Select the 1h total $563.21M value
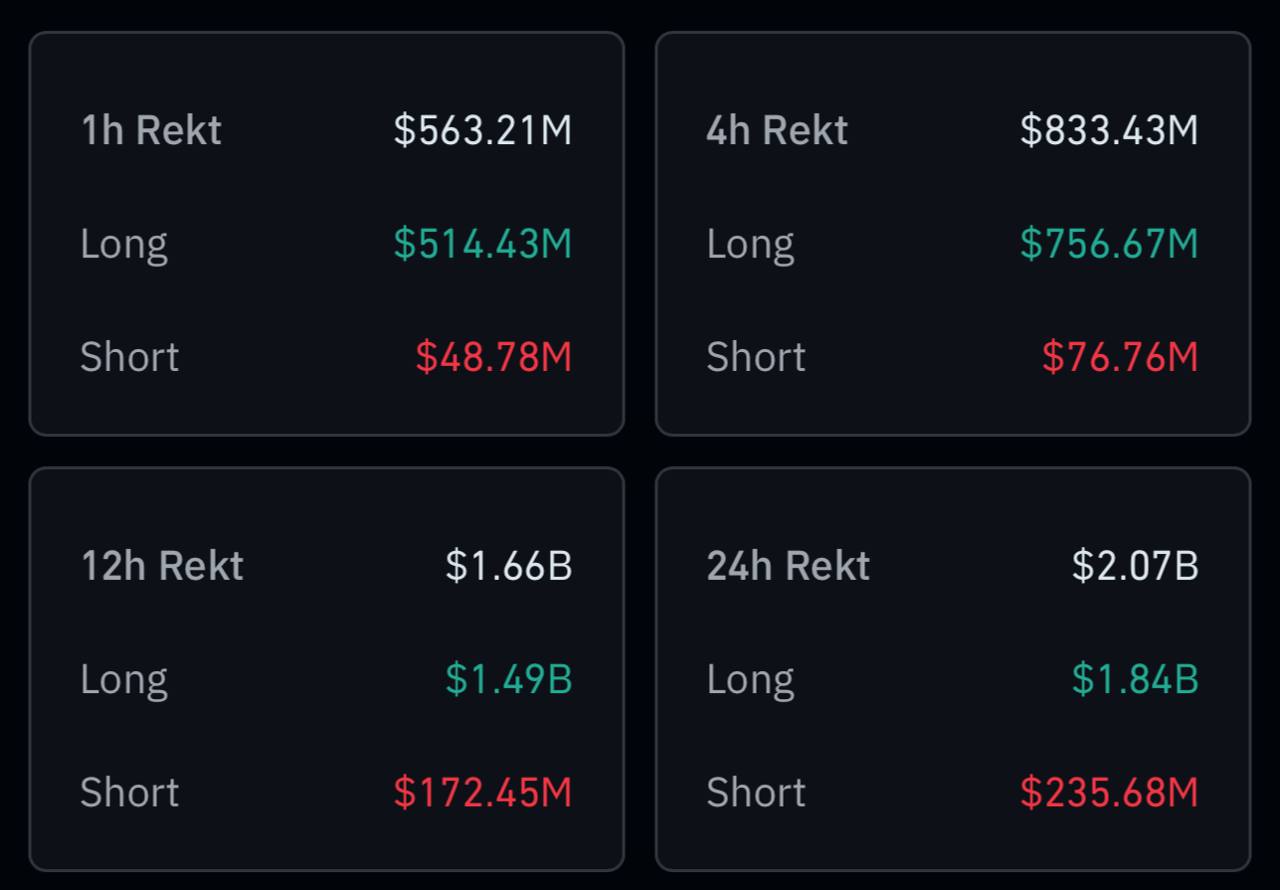 [x=482, y=130]
